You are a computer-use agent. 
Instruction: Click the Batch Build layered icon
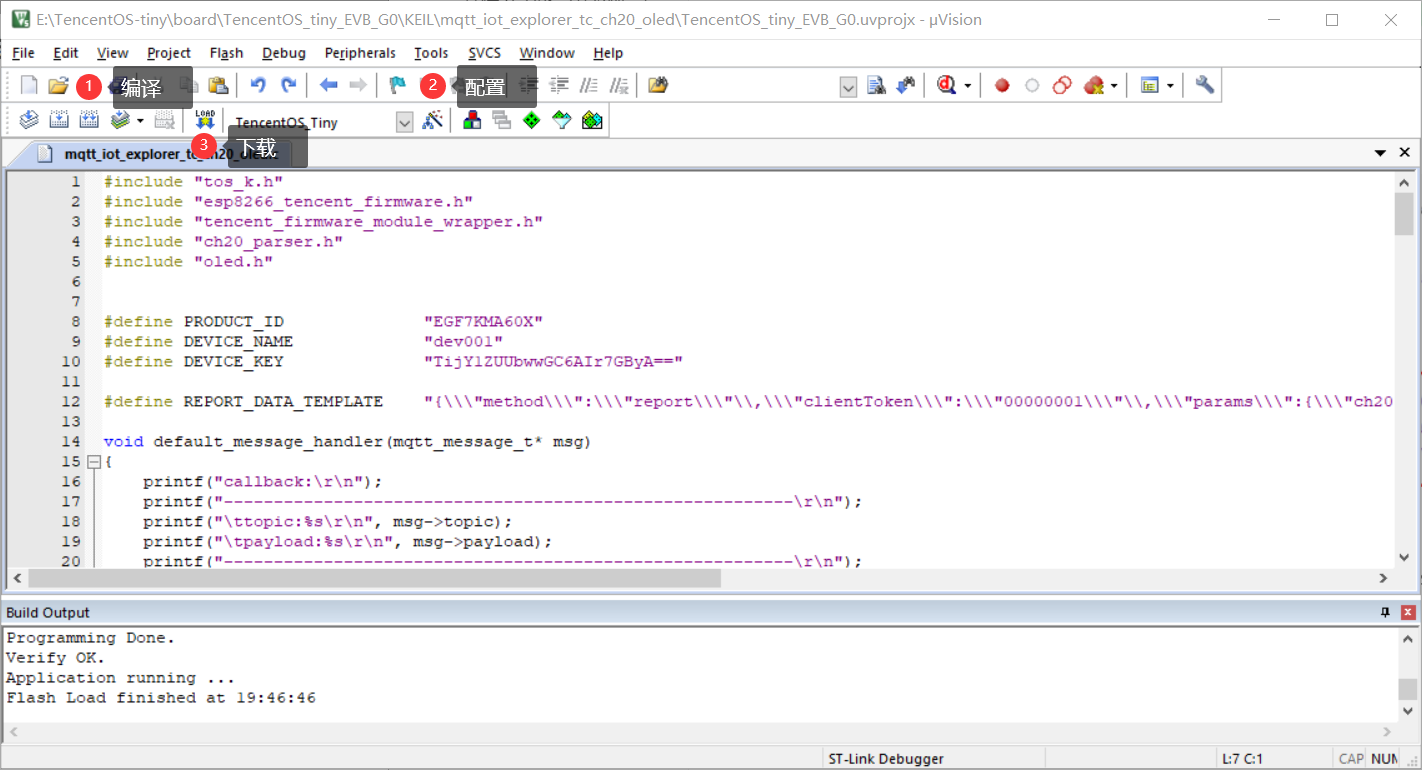tap(120, 121)
